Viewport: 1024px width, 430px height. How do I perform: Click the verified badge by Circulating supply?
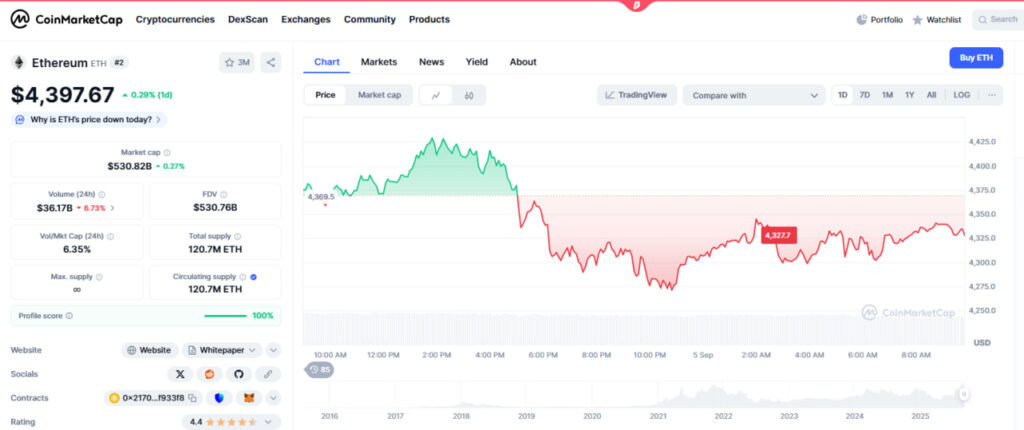click(253, 276)
